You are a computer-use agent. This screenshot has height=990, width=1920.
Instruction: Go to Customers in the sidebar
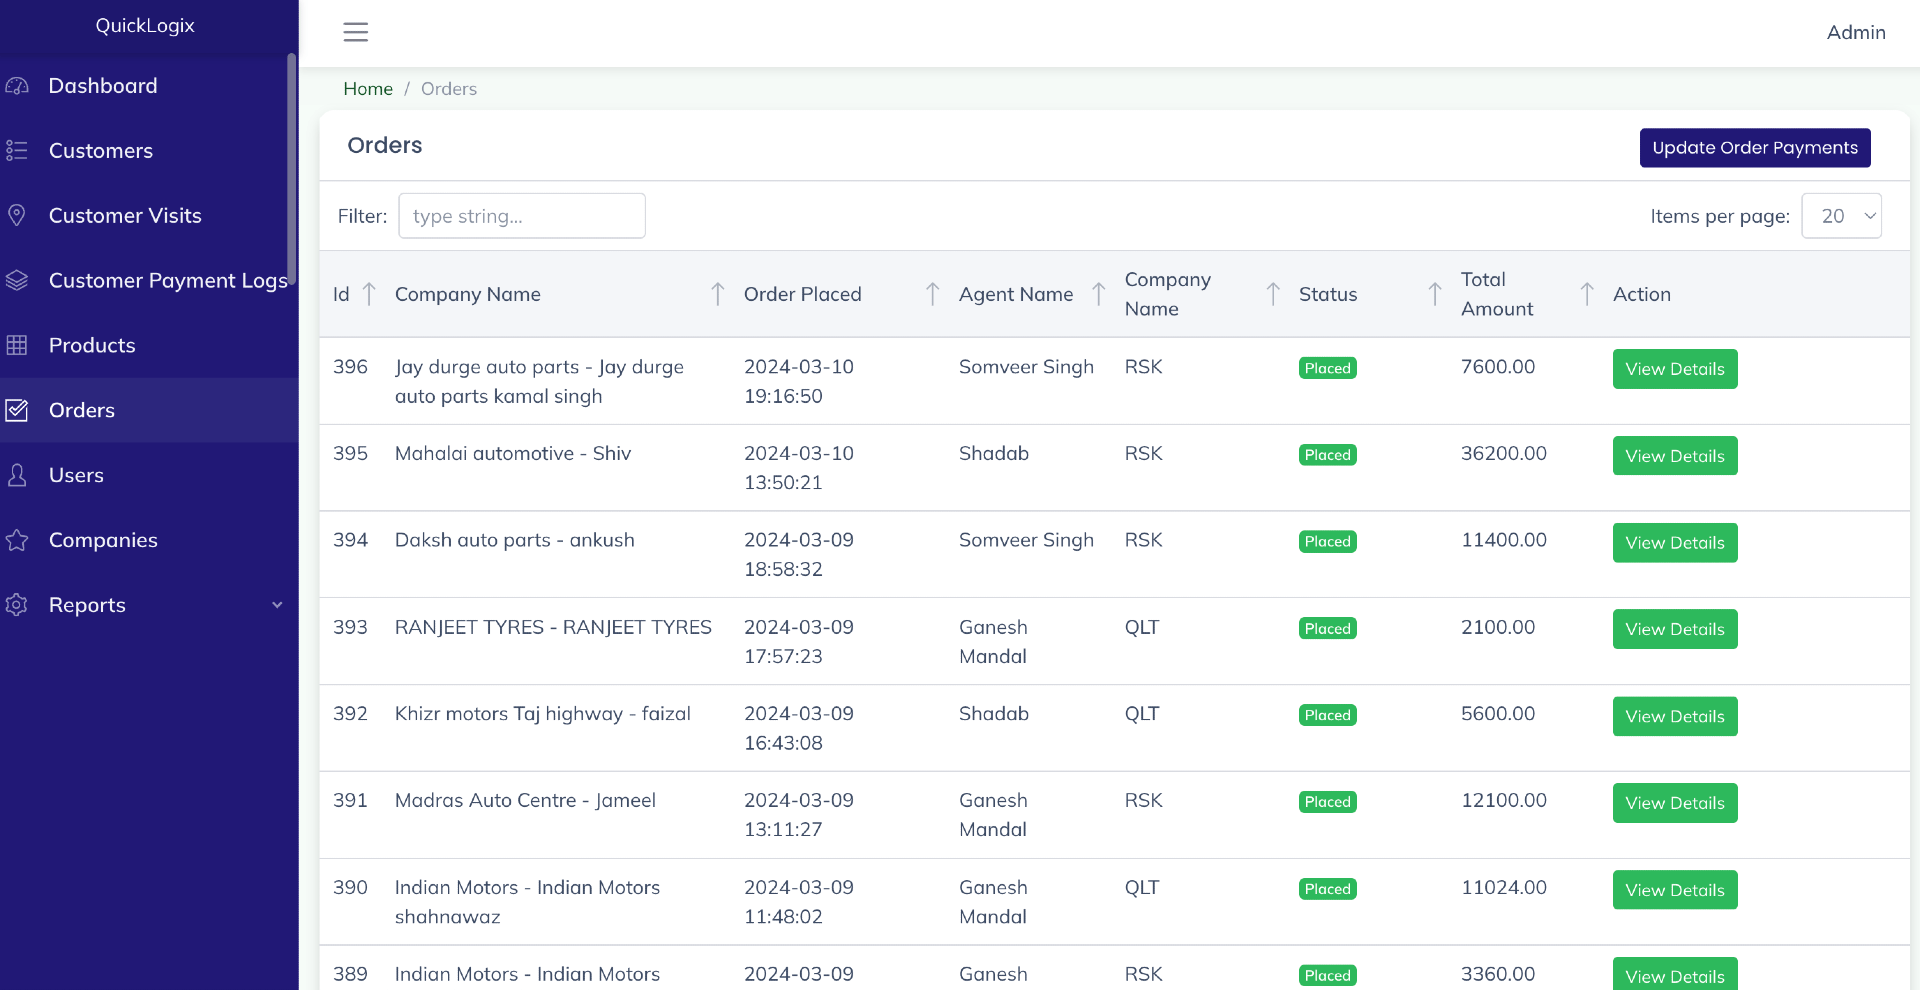(x=100, y=151)
